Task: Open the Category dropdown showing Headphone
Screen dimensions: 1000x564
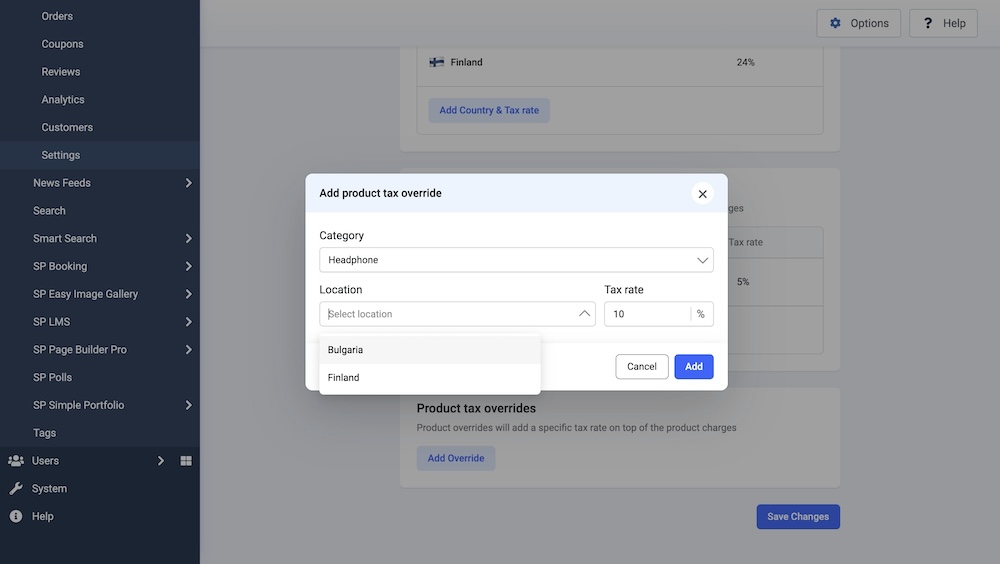Action: tap(516, 260)
